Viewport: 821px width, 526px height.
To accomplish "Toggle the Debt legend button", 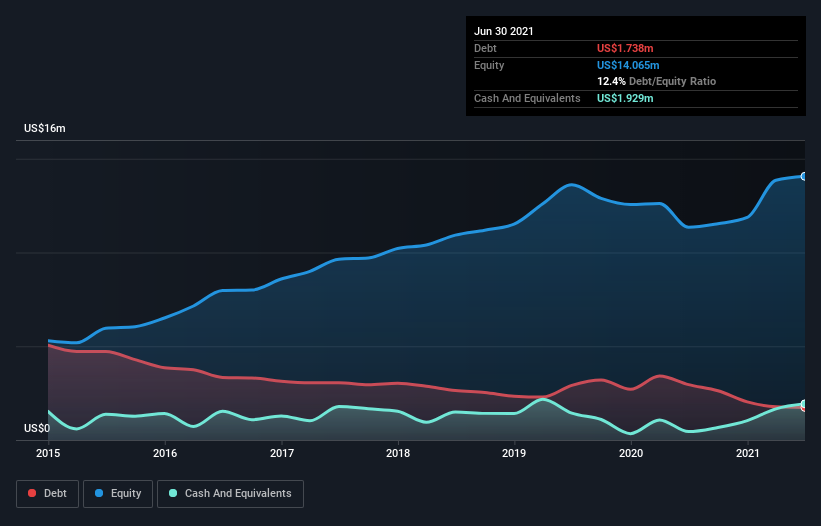I will [x=48, y=494].
